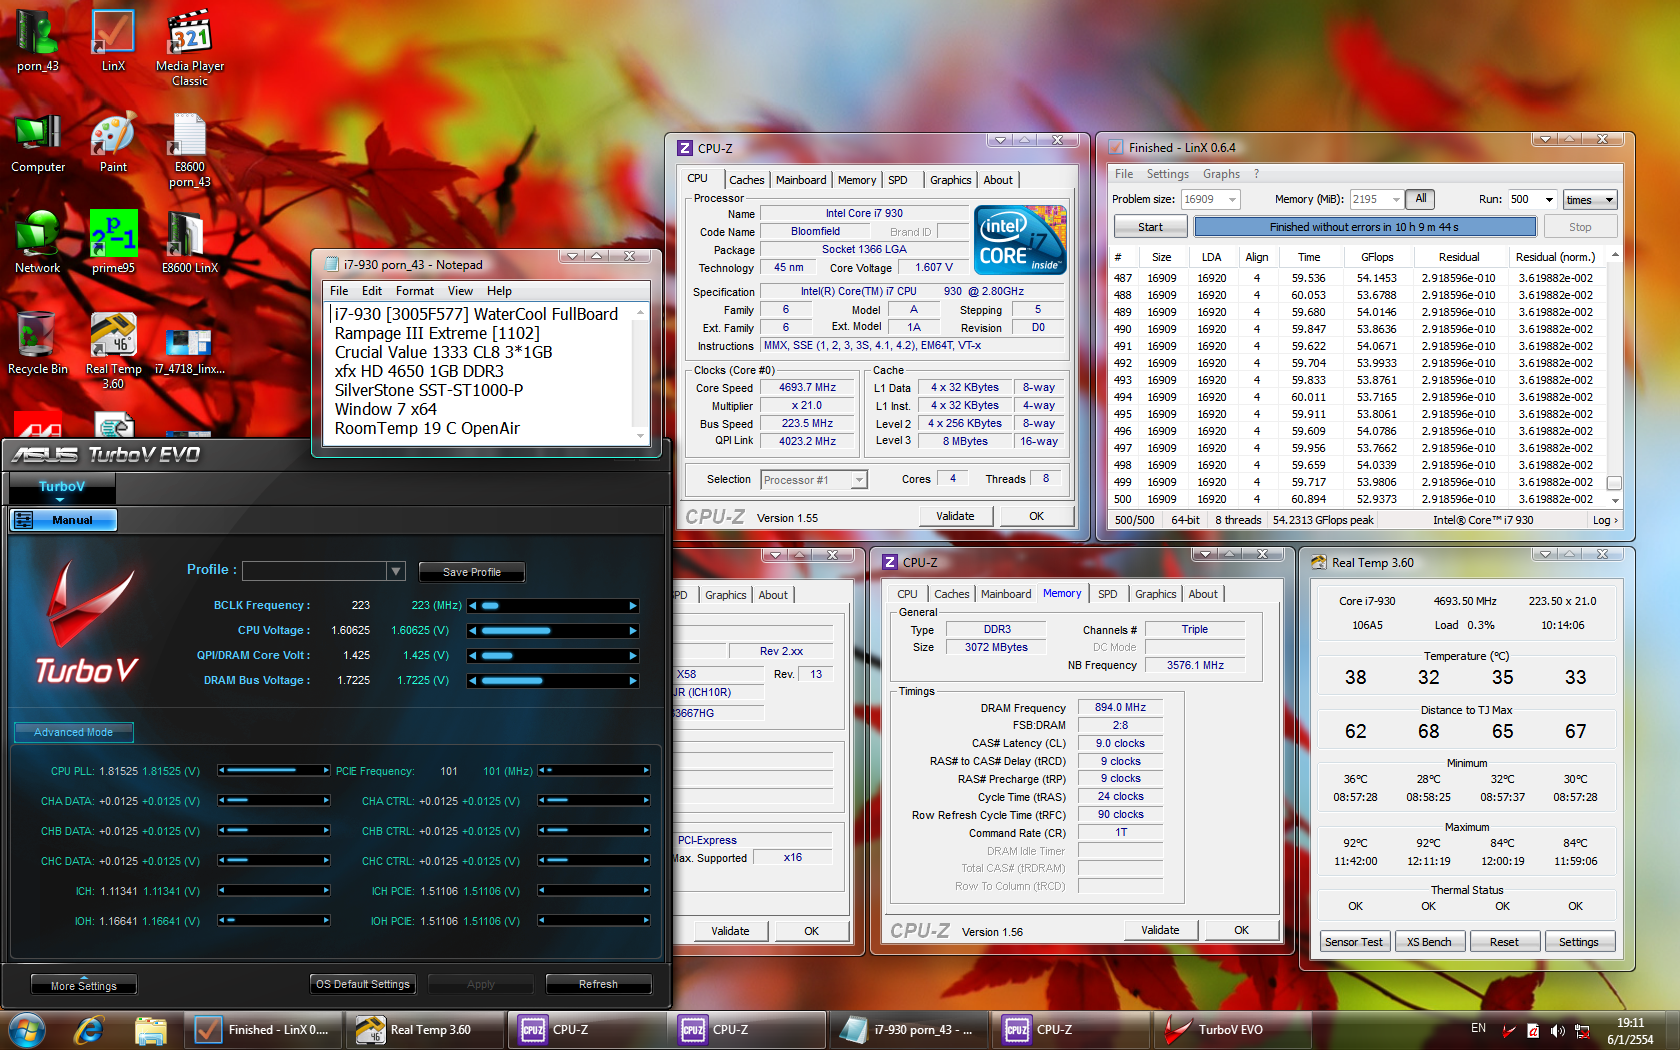
Task: Toggle Advanced Mode in TurboV EVO
Action: pyautogui.click(x=73, y=732)
